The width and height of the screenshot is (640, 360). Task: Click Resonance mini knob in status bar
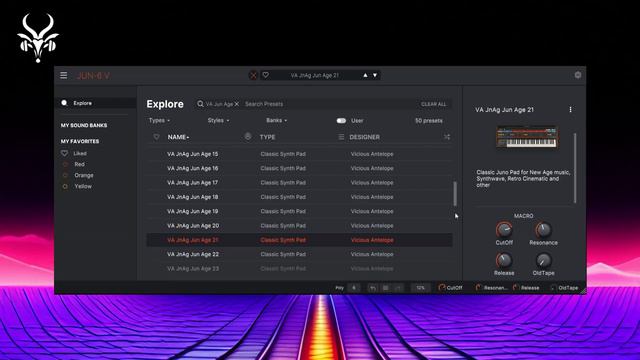(478, 288)
